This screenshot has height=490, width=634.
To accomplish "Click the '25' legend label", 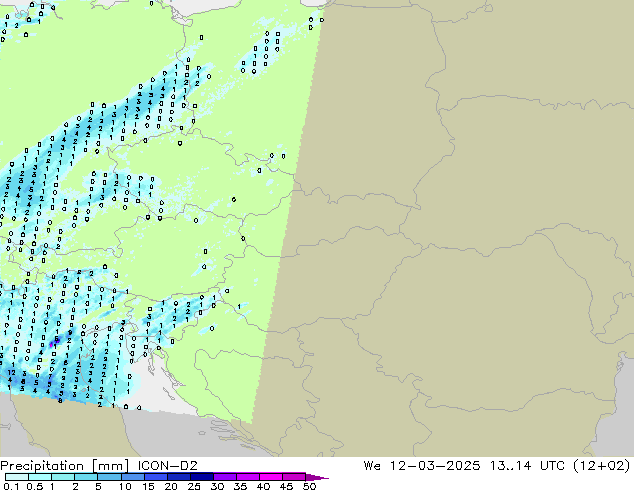I will click(x=194, y=486).
